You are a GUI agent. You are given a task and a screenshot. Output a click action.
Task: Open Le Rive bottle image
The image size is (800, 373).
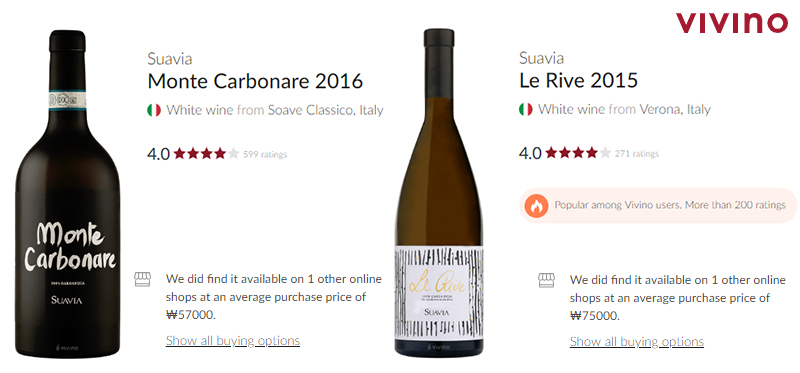click(439, 193)
